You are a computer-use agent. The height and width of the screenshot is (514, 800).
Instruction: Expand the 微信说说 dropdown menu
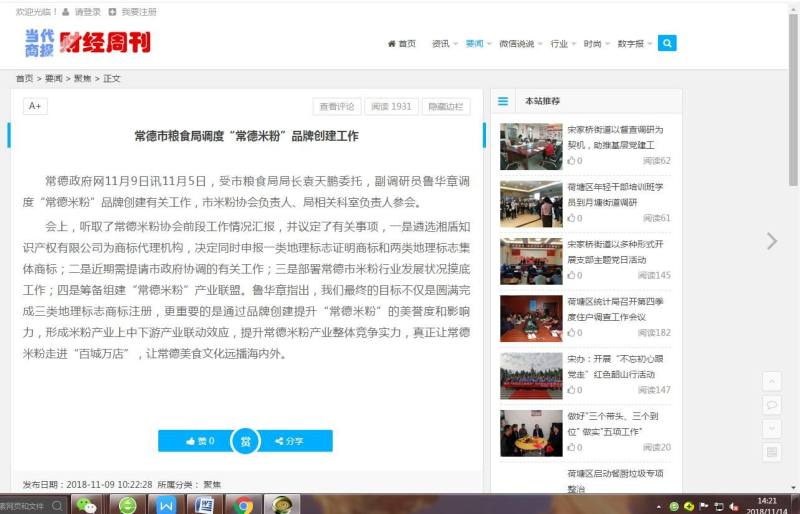[x=520, y=44]
